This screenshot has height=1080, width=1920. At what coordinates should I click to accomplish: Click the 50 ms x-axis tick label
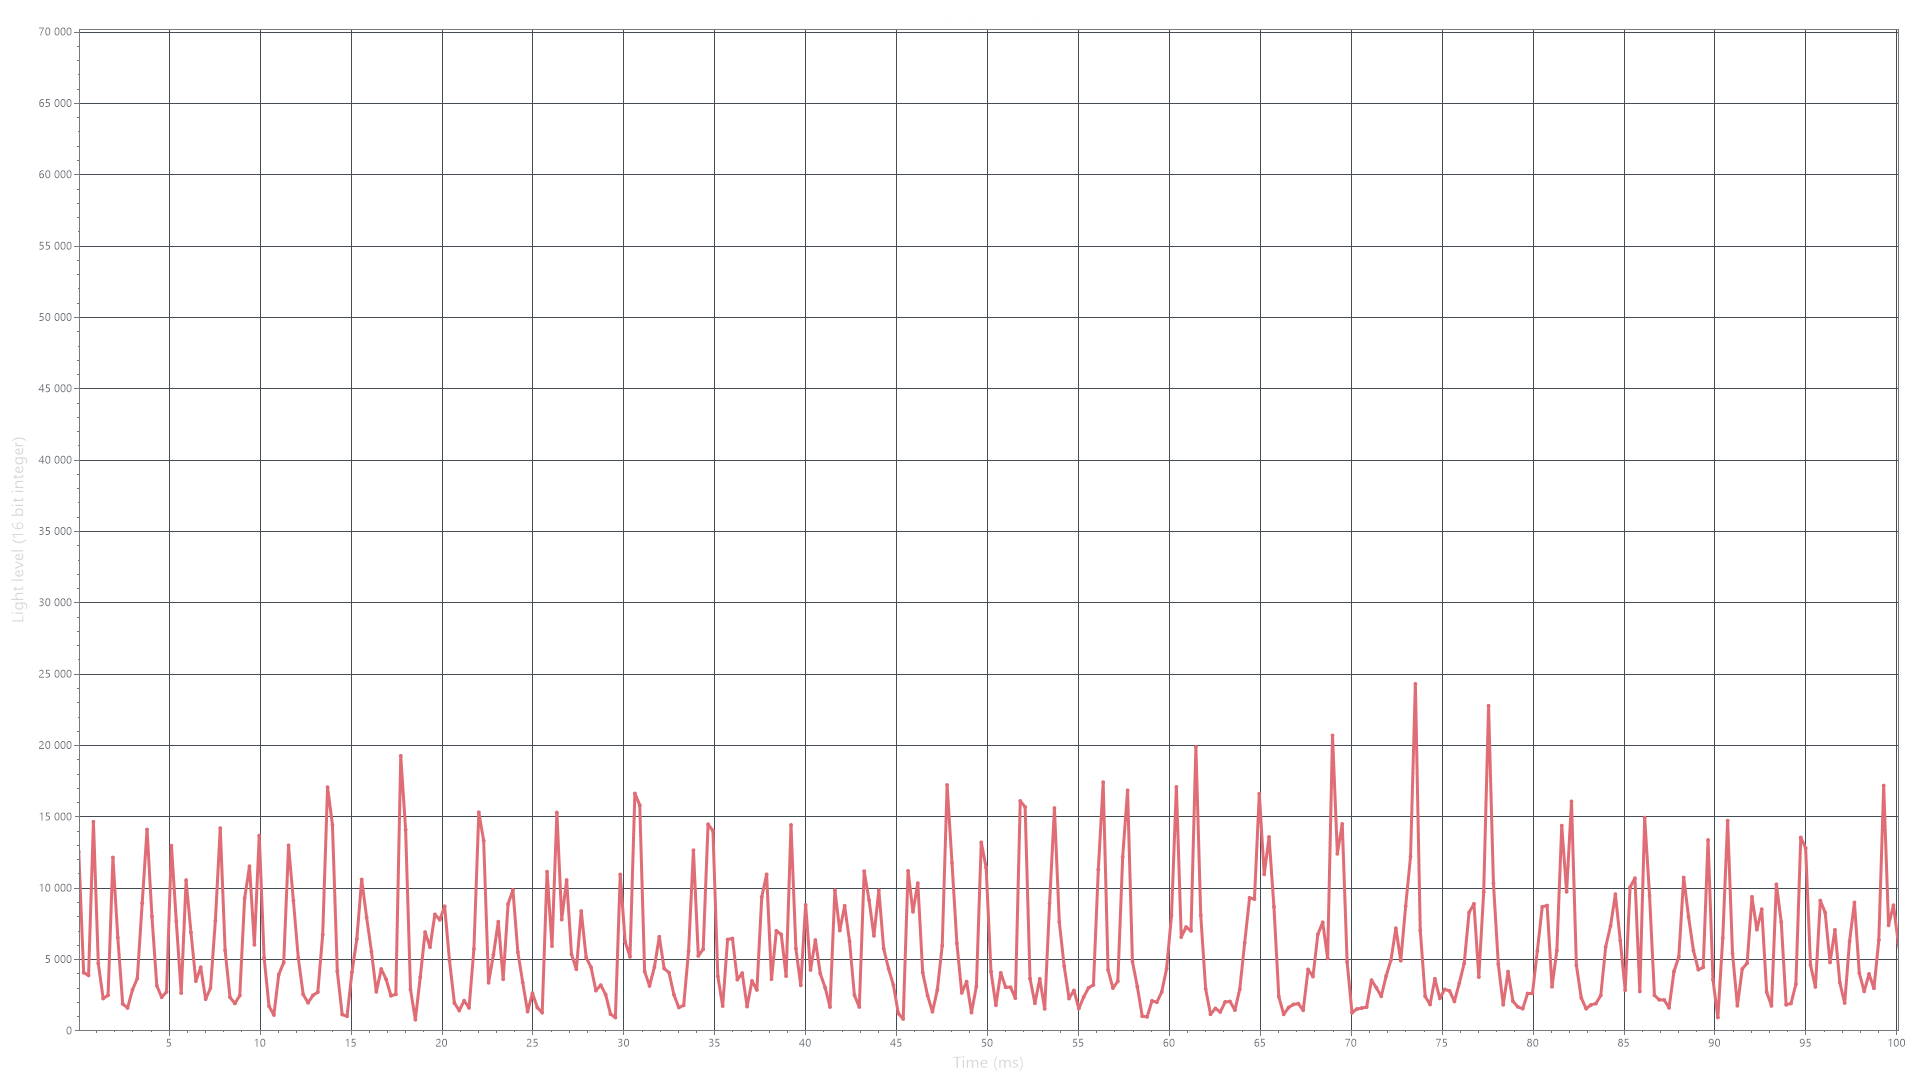click(987, 1043)
